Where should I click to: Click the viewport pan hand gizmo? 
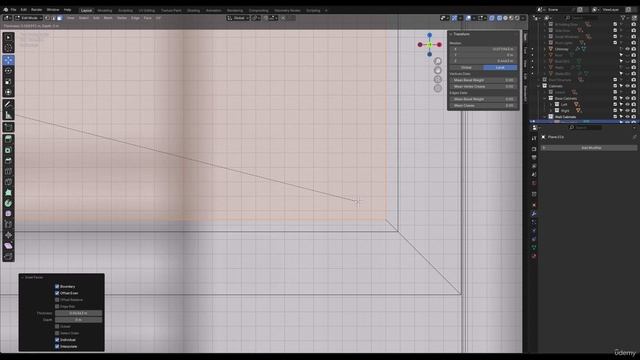point(438,70)
